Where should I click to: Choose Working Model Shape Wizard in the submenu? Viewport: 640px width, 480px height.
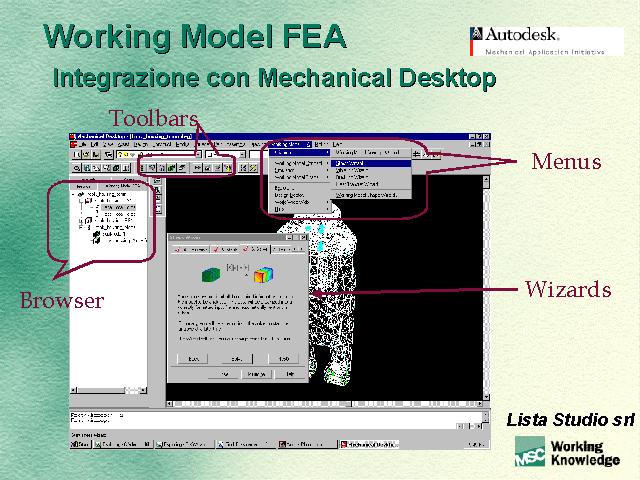tap(371, 195)
